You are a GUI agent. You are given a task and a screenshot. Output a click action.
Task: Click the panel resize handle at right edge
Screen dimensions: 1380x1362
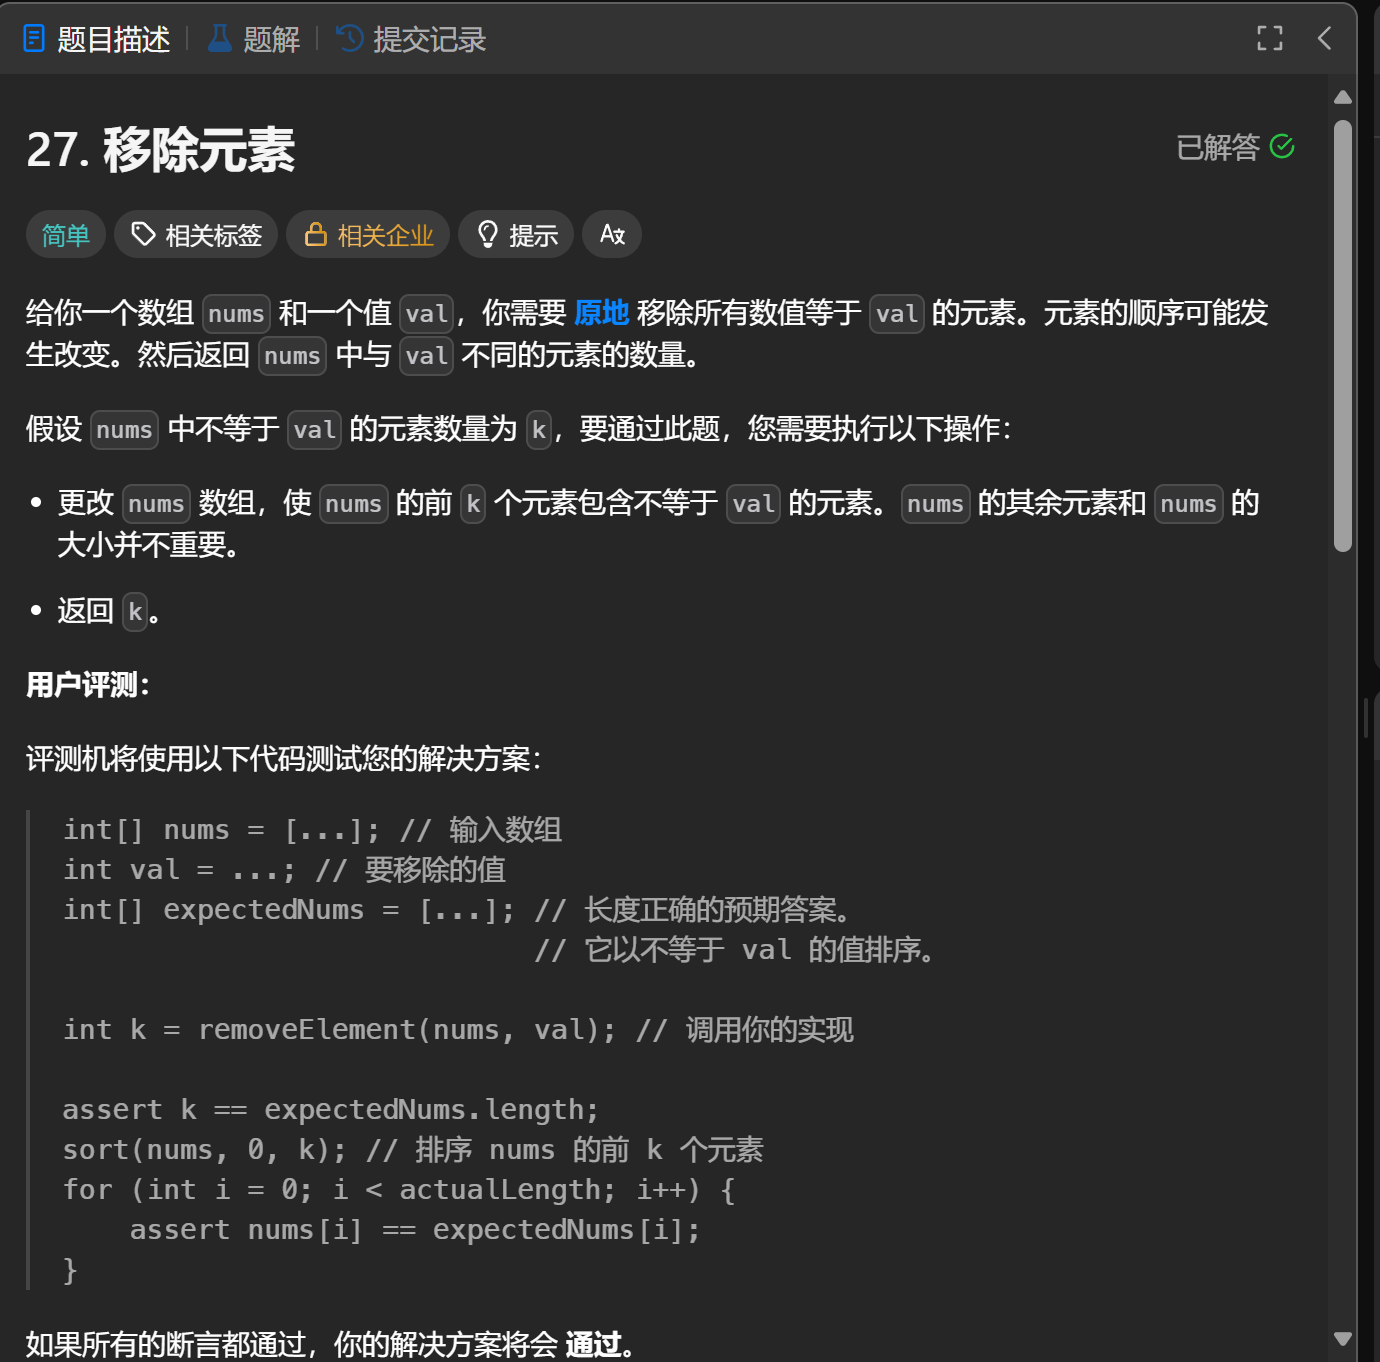(1365, 718)
